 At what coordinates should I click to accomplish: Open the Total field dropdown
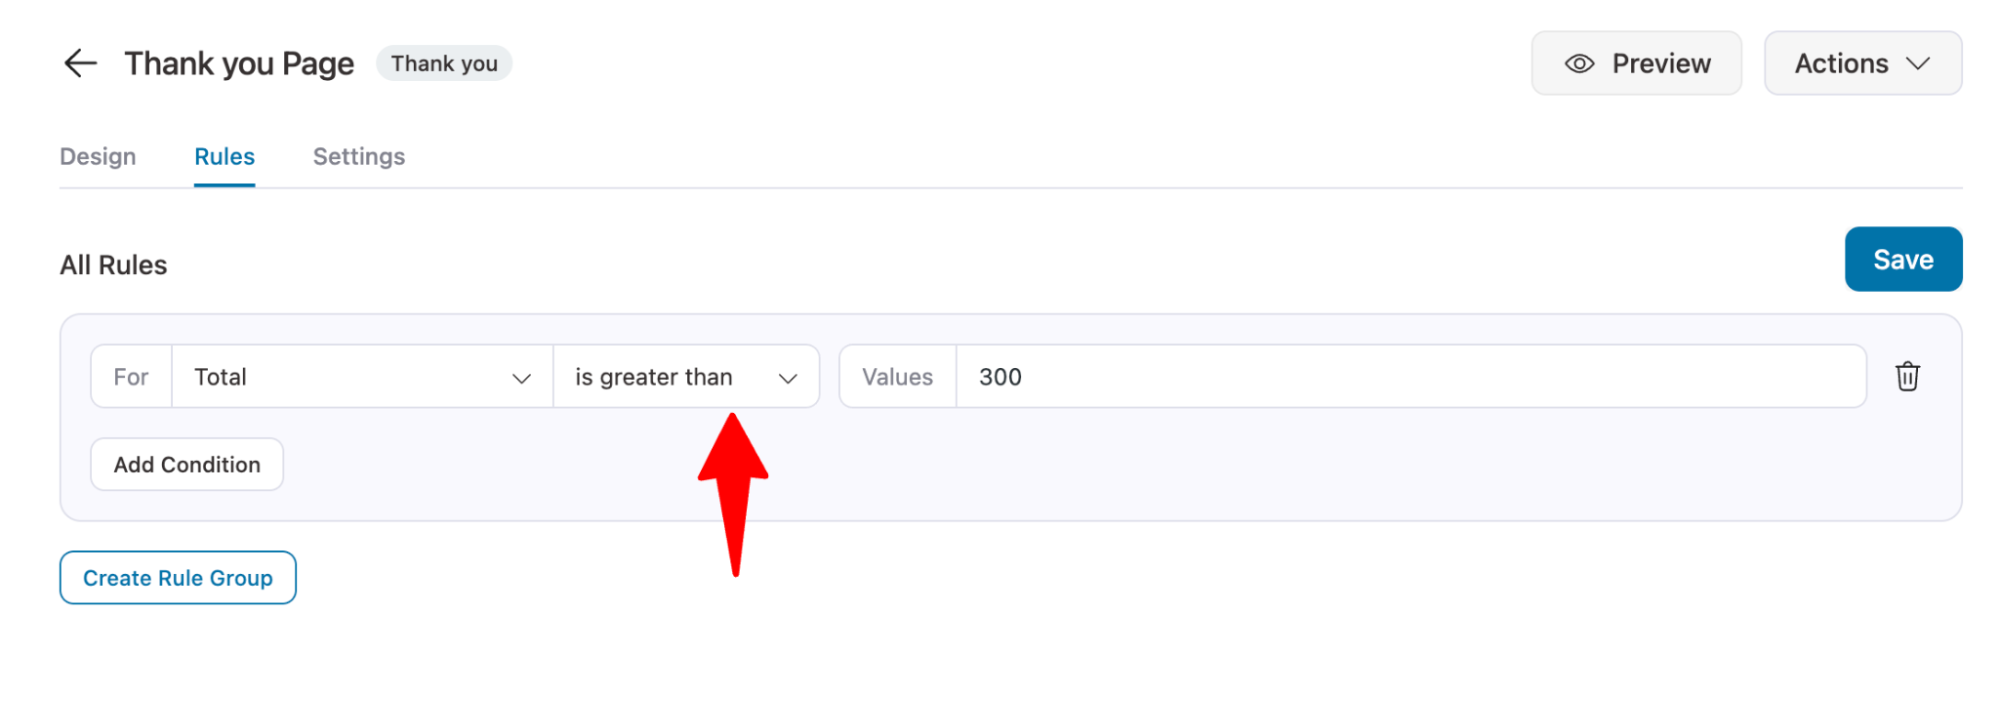coord(362,376)
